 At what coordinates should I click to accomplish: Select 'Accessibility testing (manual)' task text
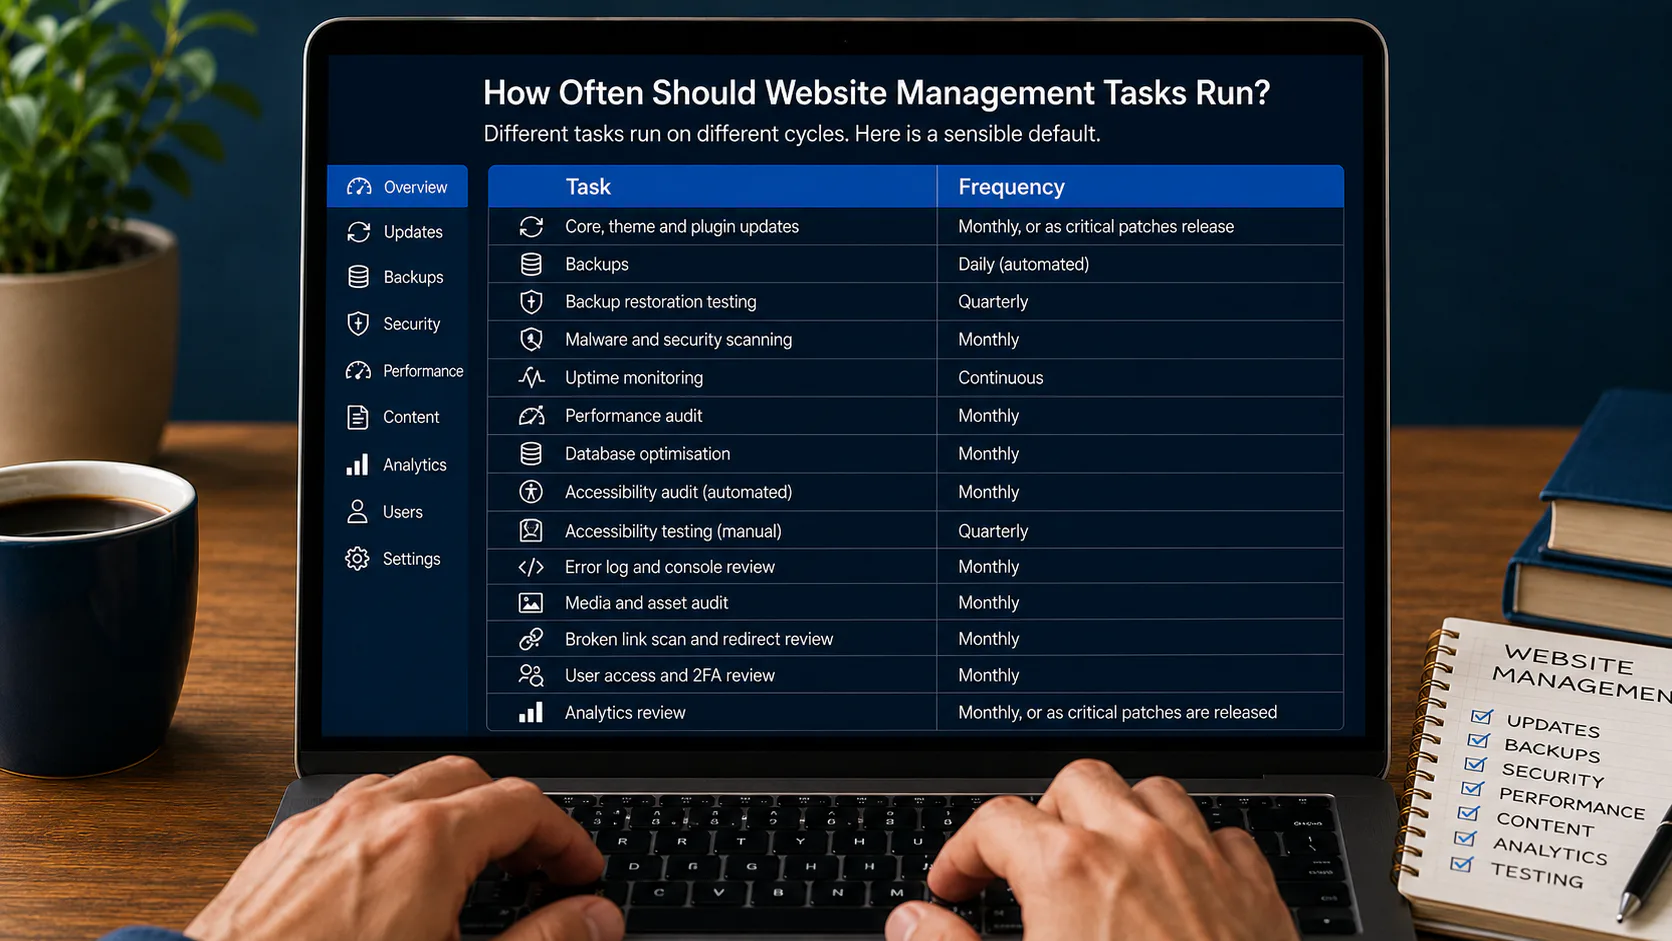click(x=673, y=531)
